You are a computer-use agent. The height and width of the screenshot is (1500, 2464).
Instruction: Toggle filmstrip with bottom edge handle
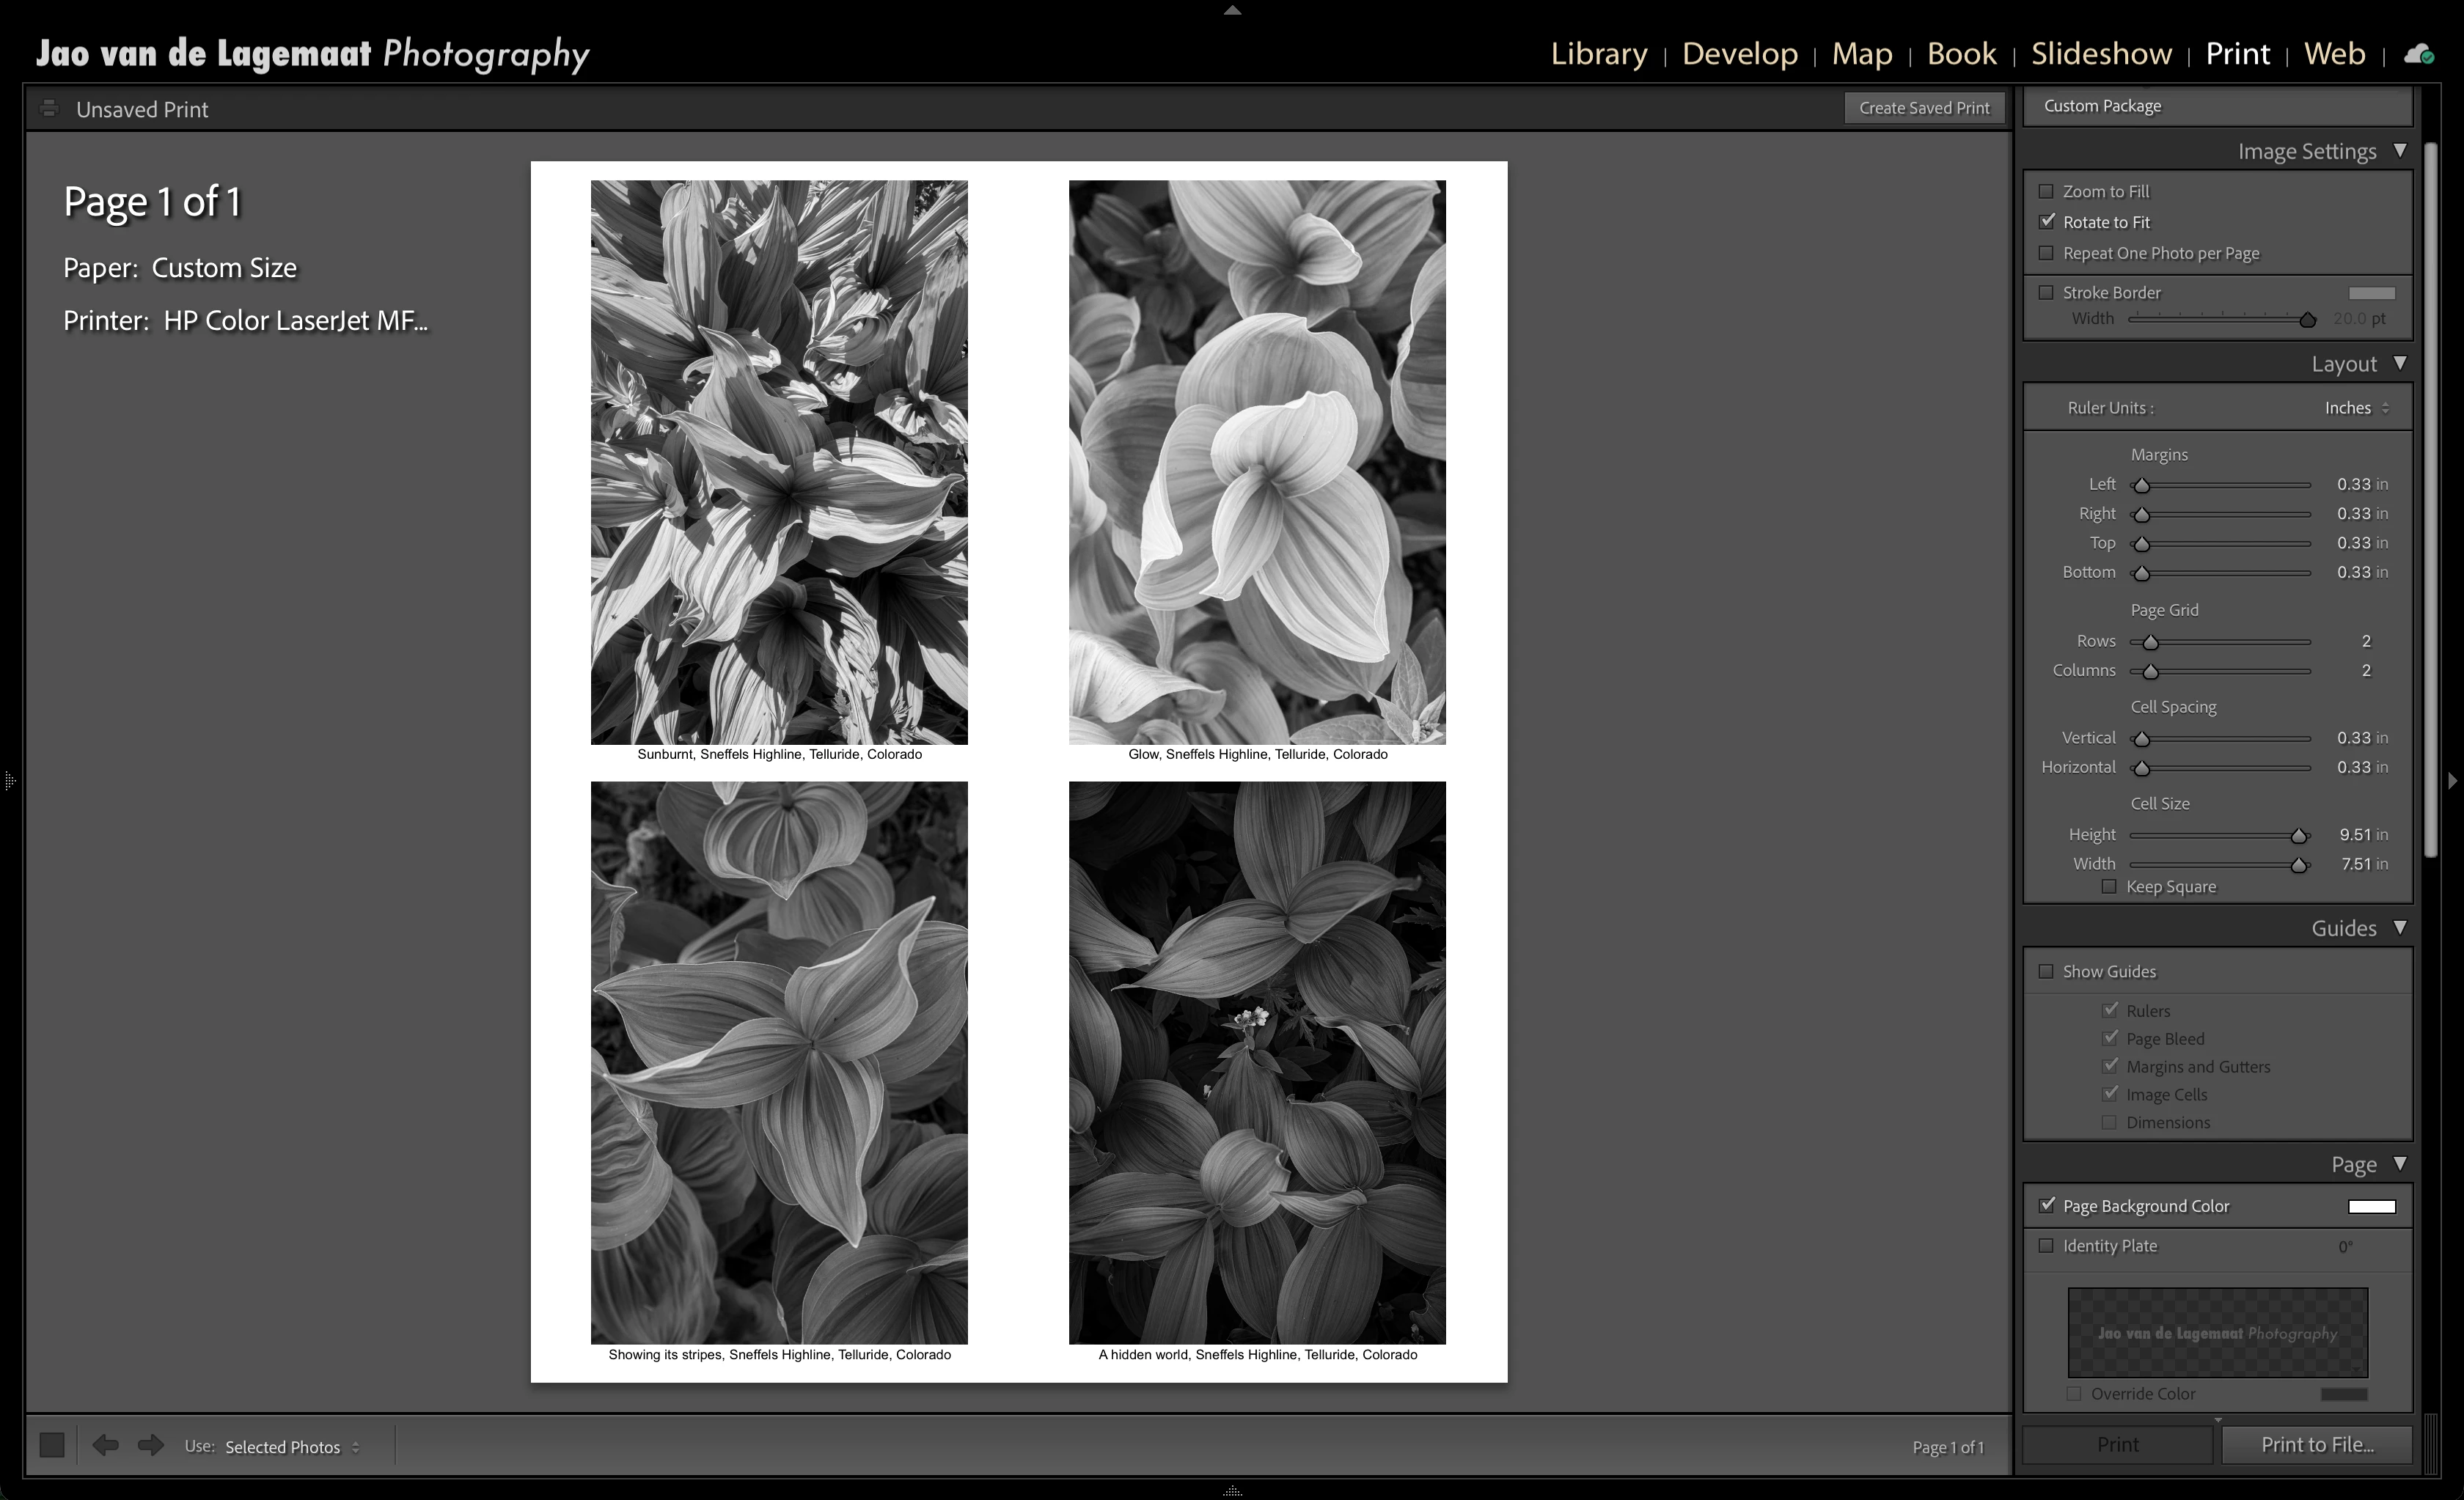point(1232,1491)
